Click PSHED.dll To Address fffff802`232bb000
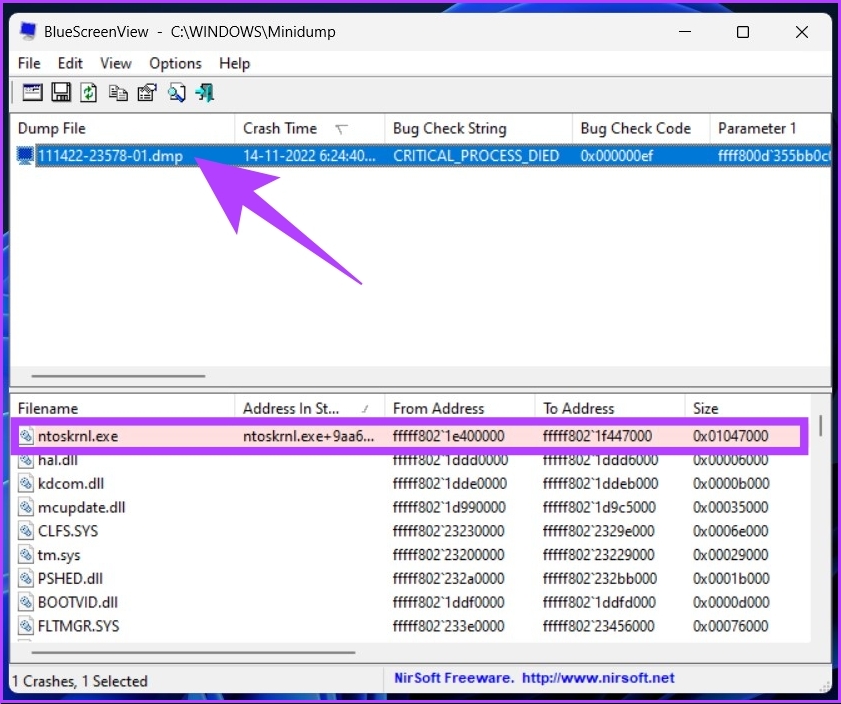 pyautogui.click(x=600, y=579)
